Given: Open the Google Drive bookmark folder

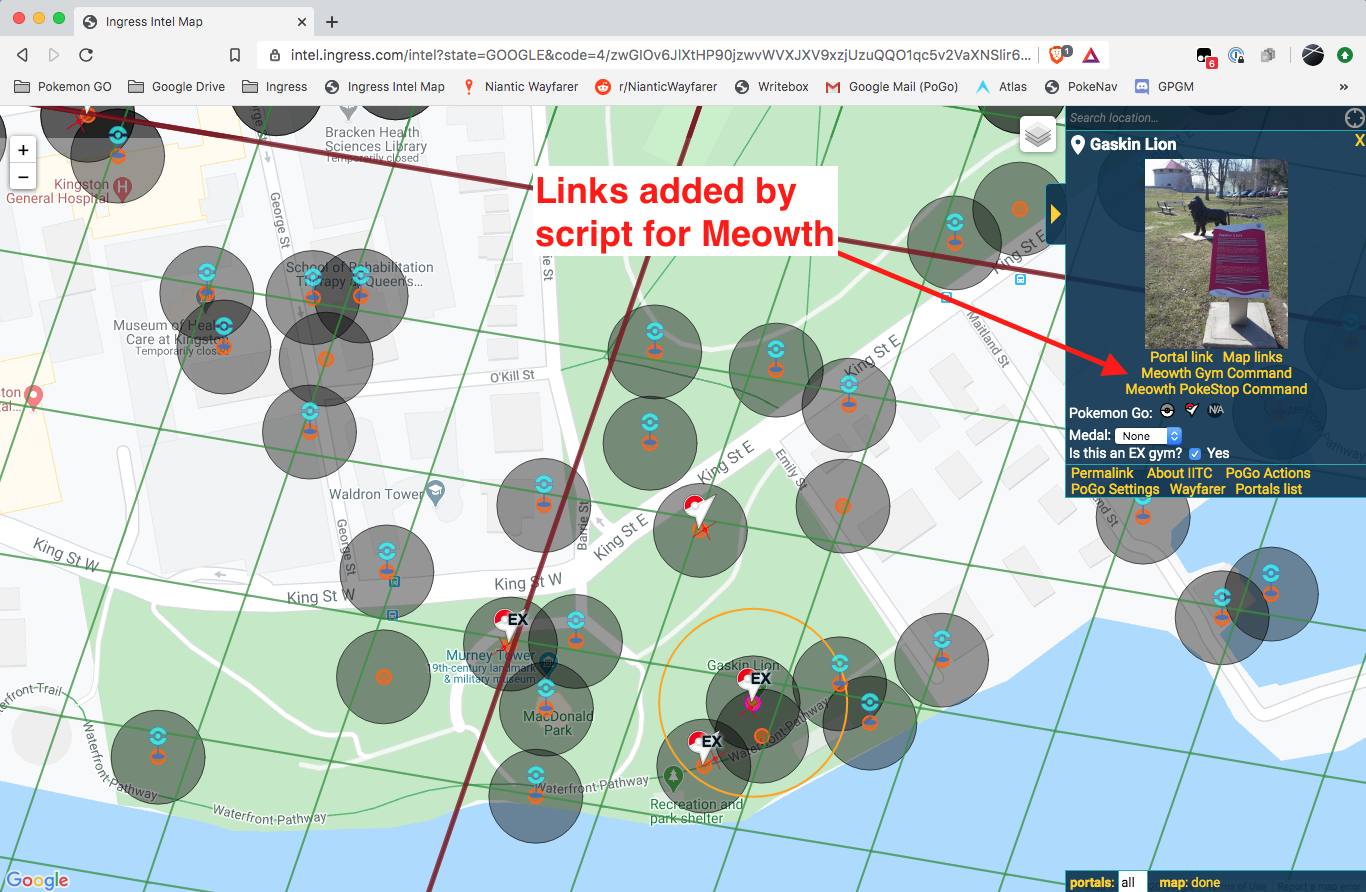Looking at the screenshot, I should 176,87.
